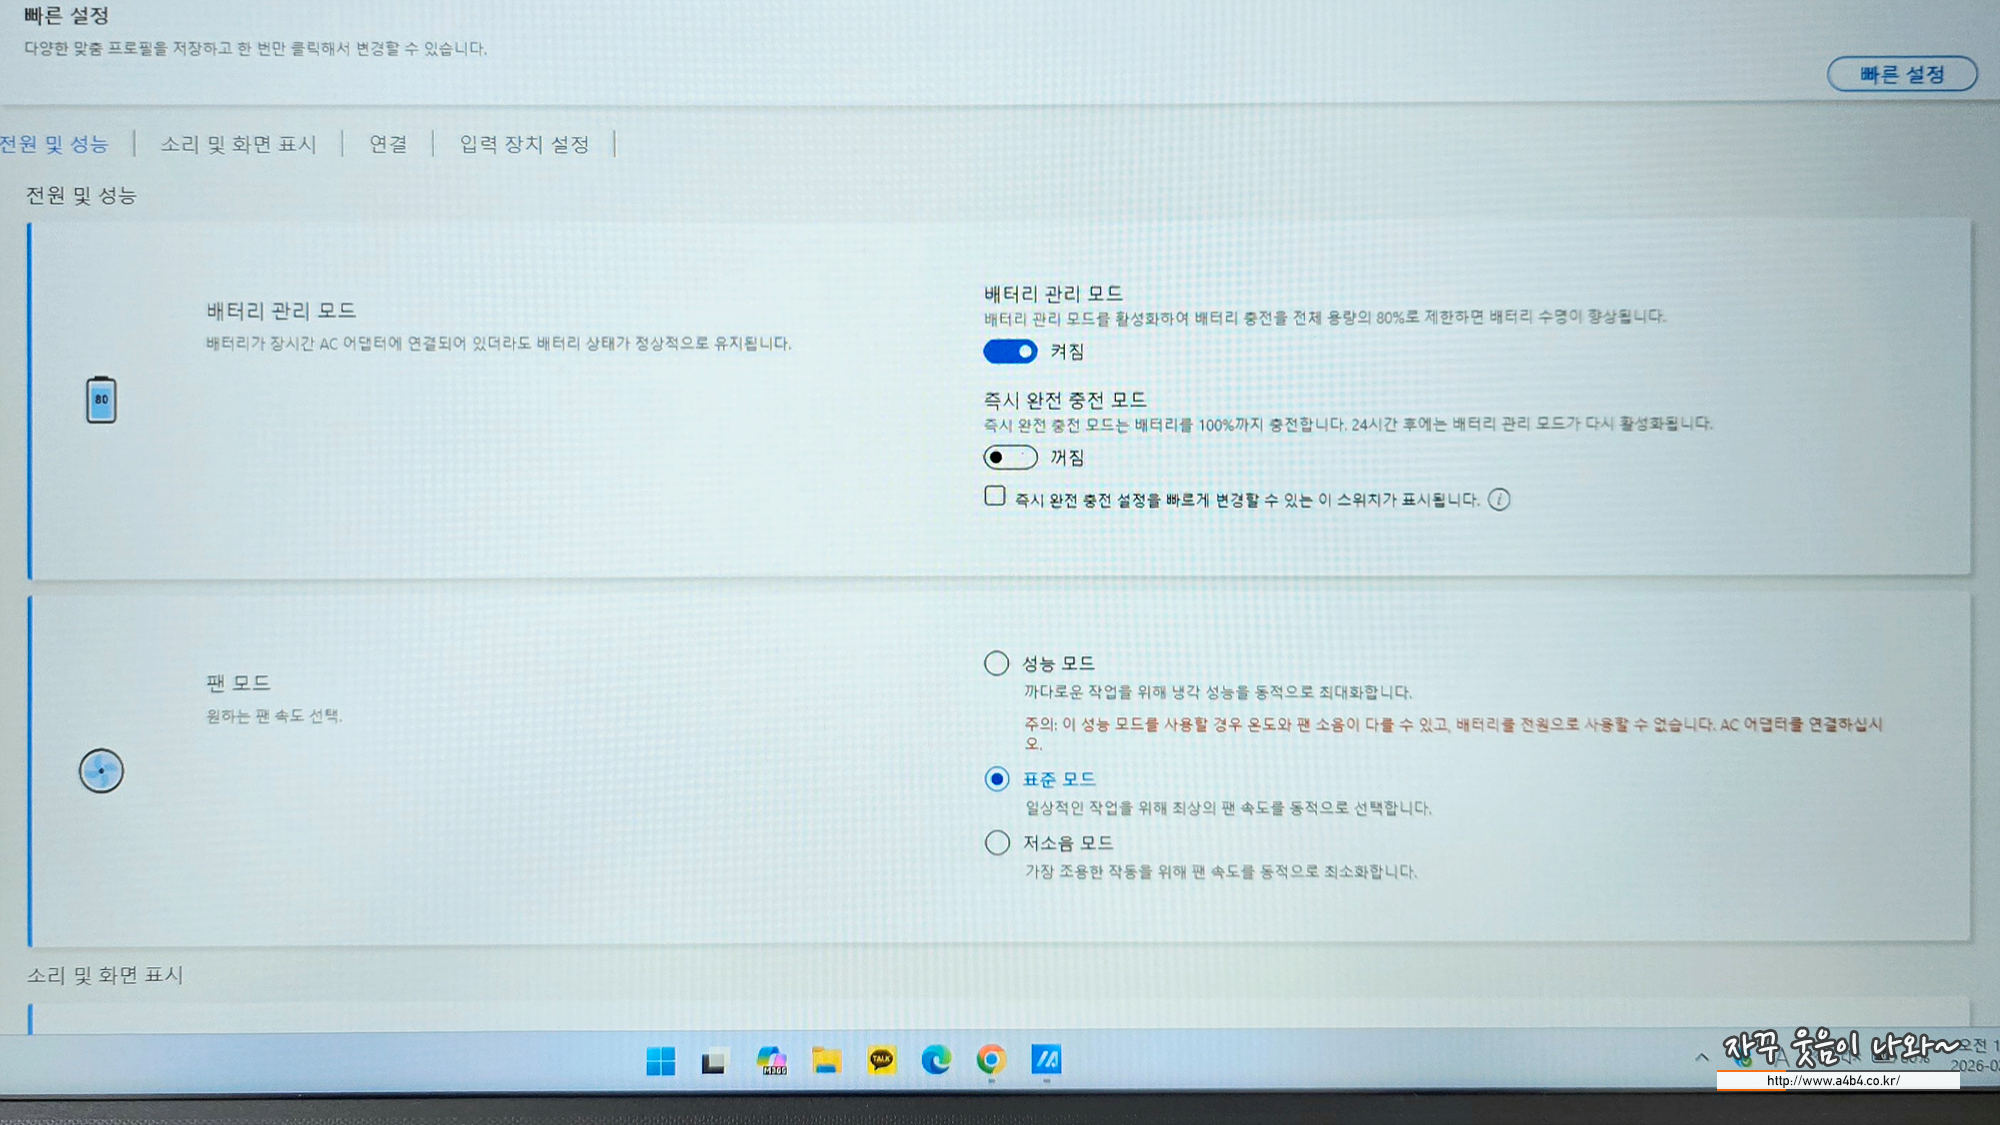Open Google Chrome from the taskbar
Image resolution: width=2000 pixels, height=1125 pixels.
(x=991, y=1060)
